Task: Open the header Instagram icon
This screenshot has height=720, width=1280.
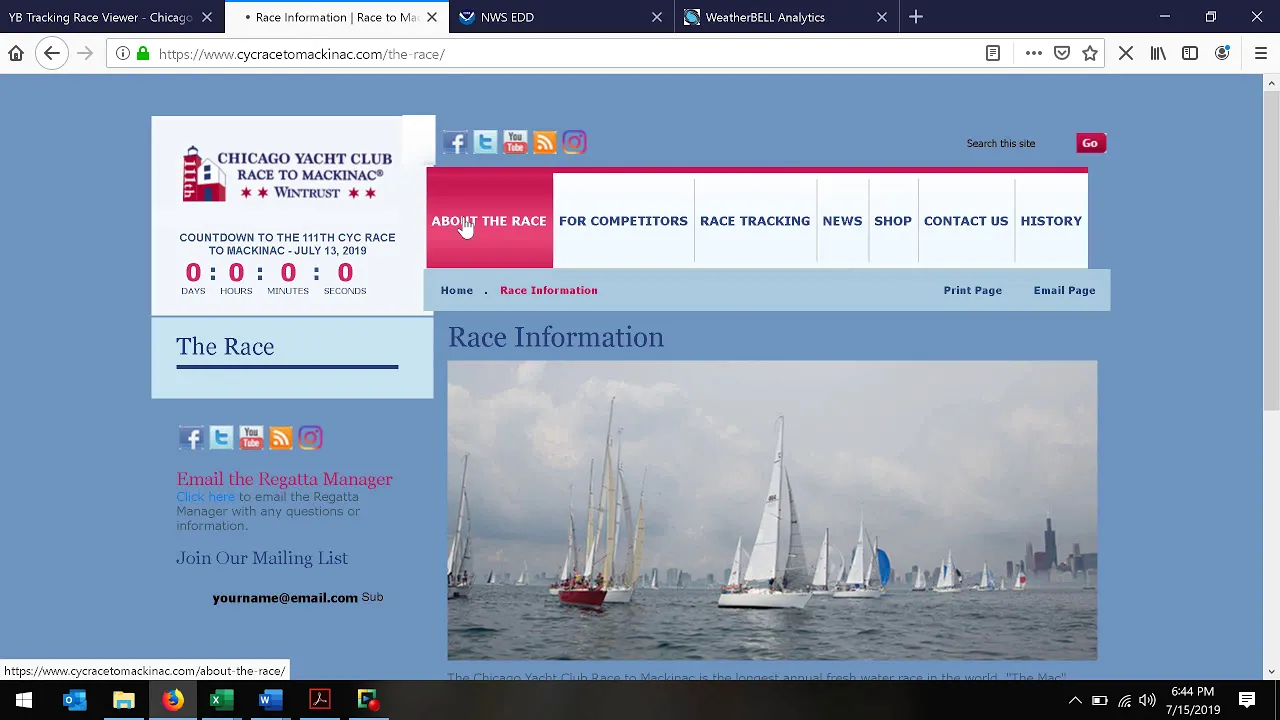Action: pyautogui.click(x=574, y=143)
